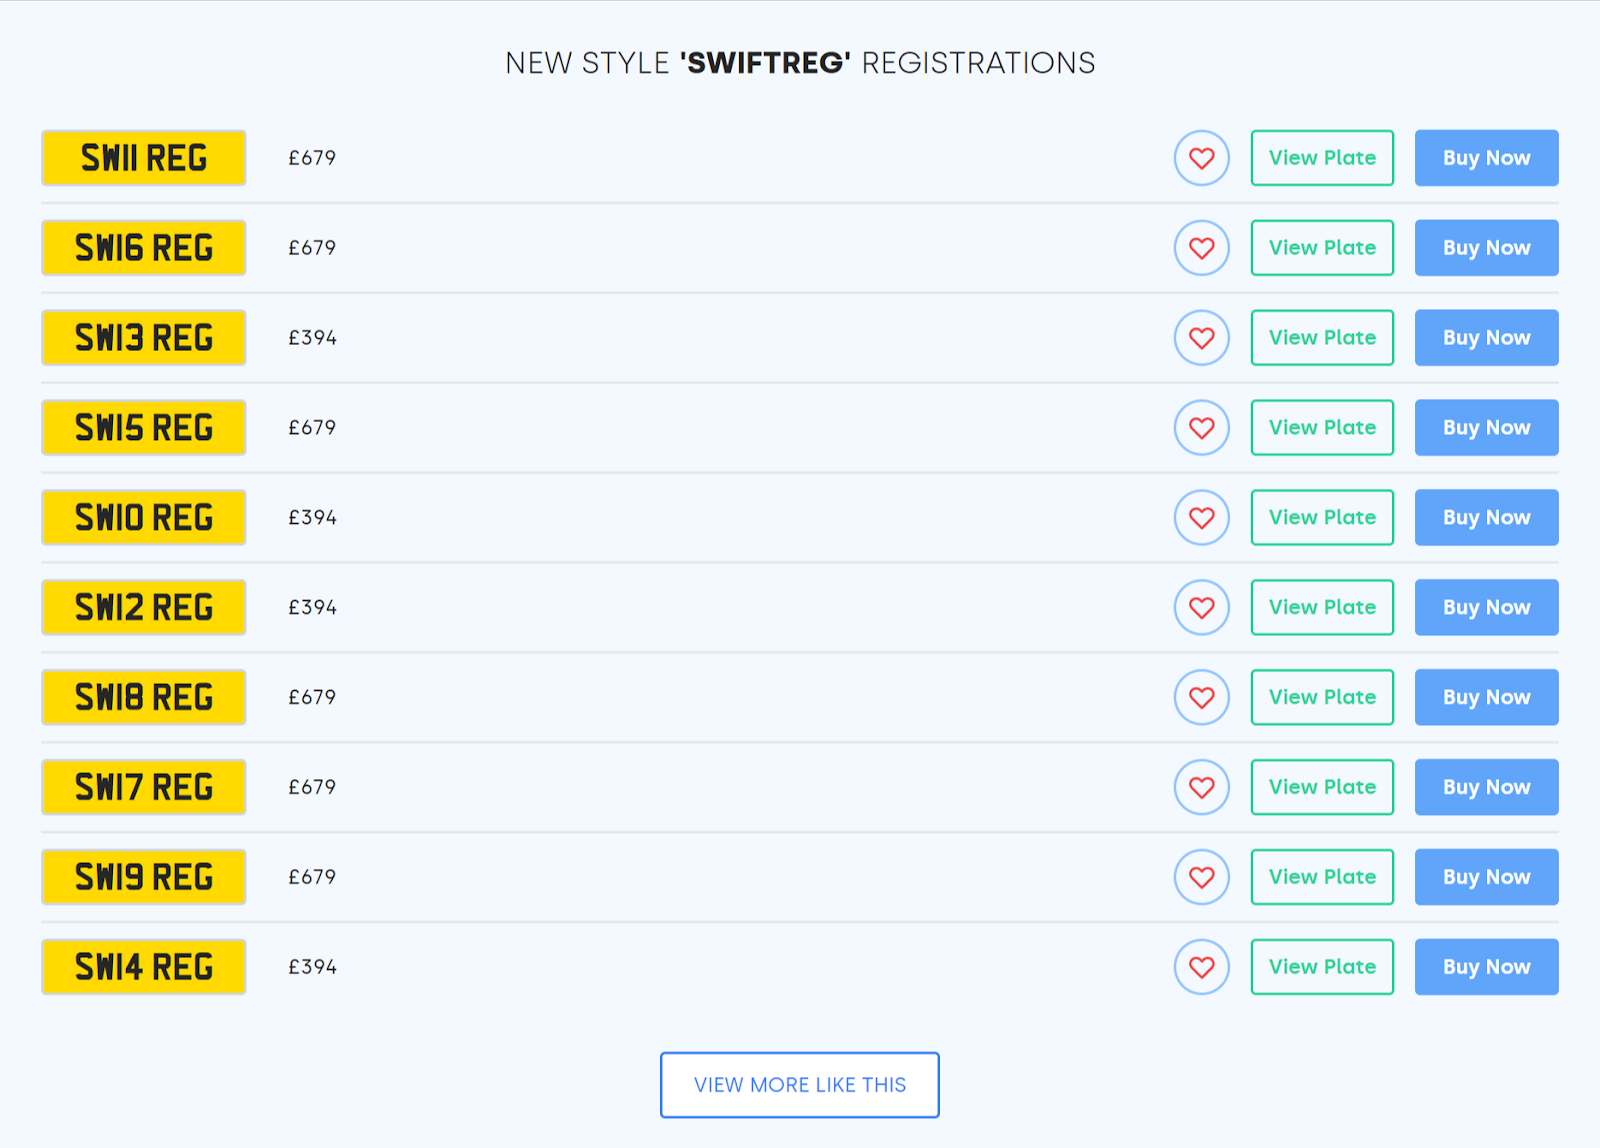Add SW13 REG to favourites via heart
The width and height of the screenshot is (1600, 1148).
click(x=1201, y=338)
